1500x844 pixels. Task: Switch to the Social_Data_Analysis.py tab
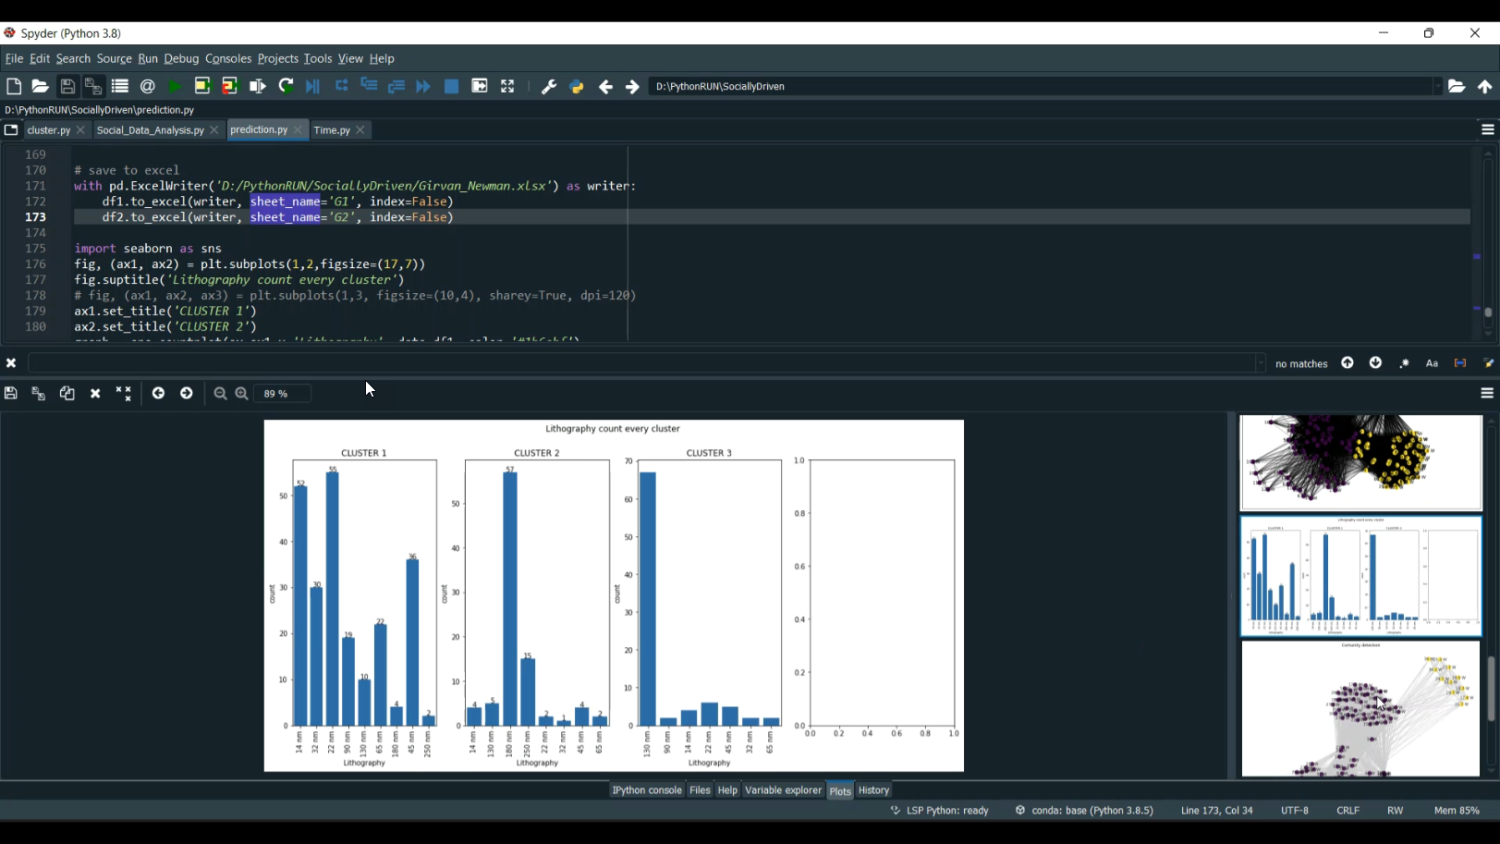(150, 130)
